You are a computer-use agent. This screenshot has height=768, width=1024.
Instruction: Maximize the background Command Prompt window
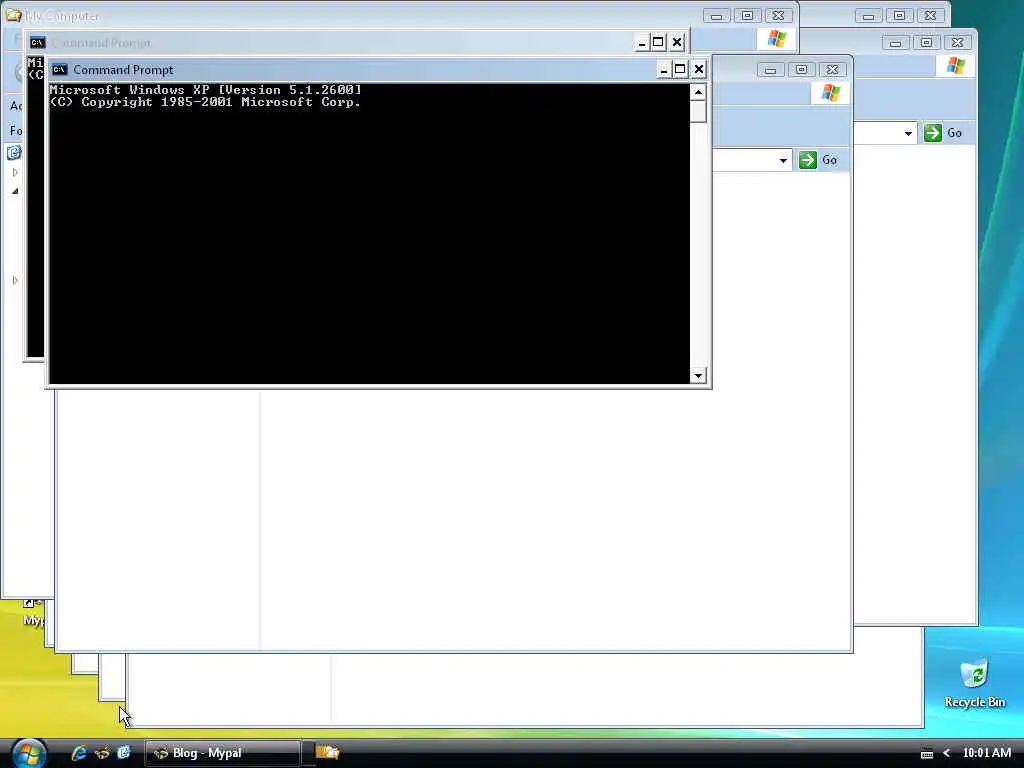(x=658, y=42)
